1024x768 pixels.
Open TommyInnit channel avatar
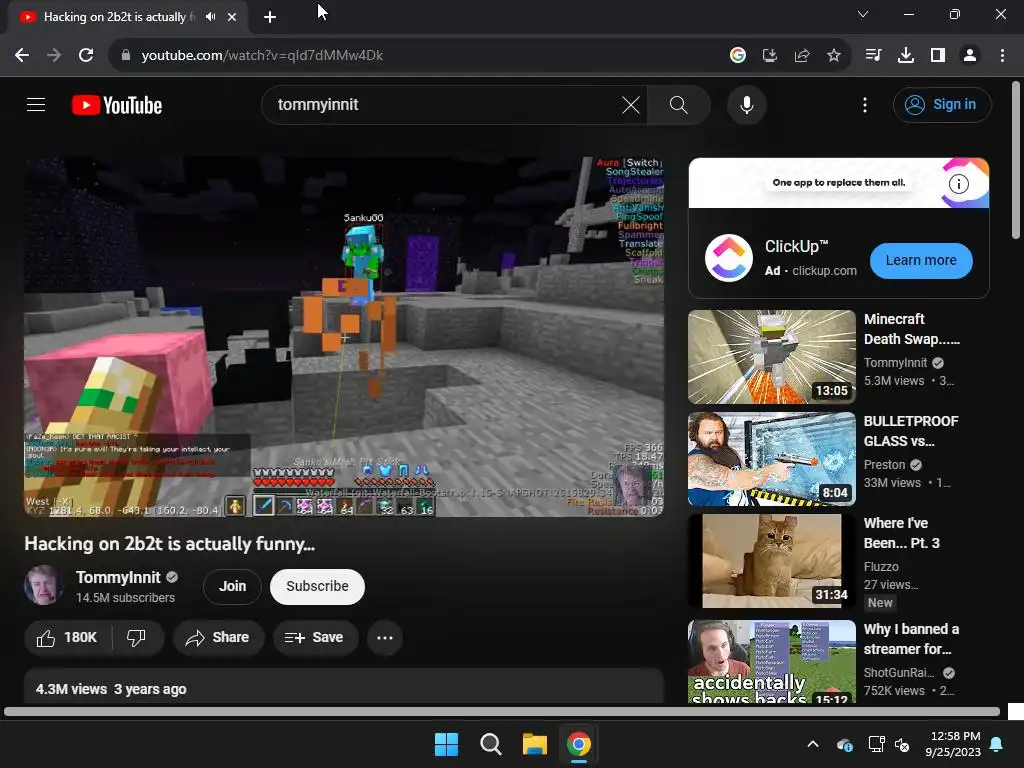coord(44,585)
